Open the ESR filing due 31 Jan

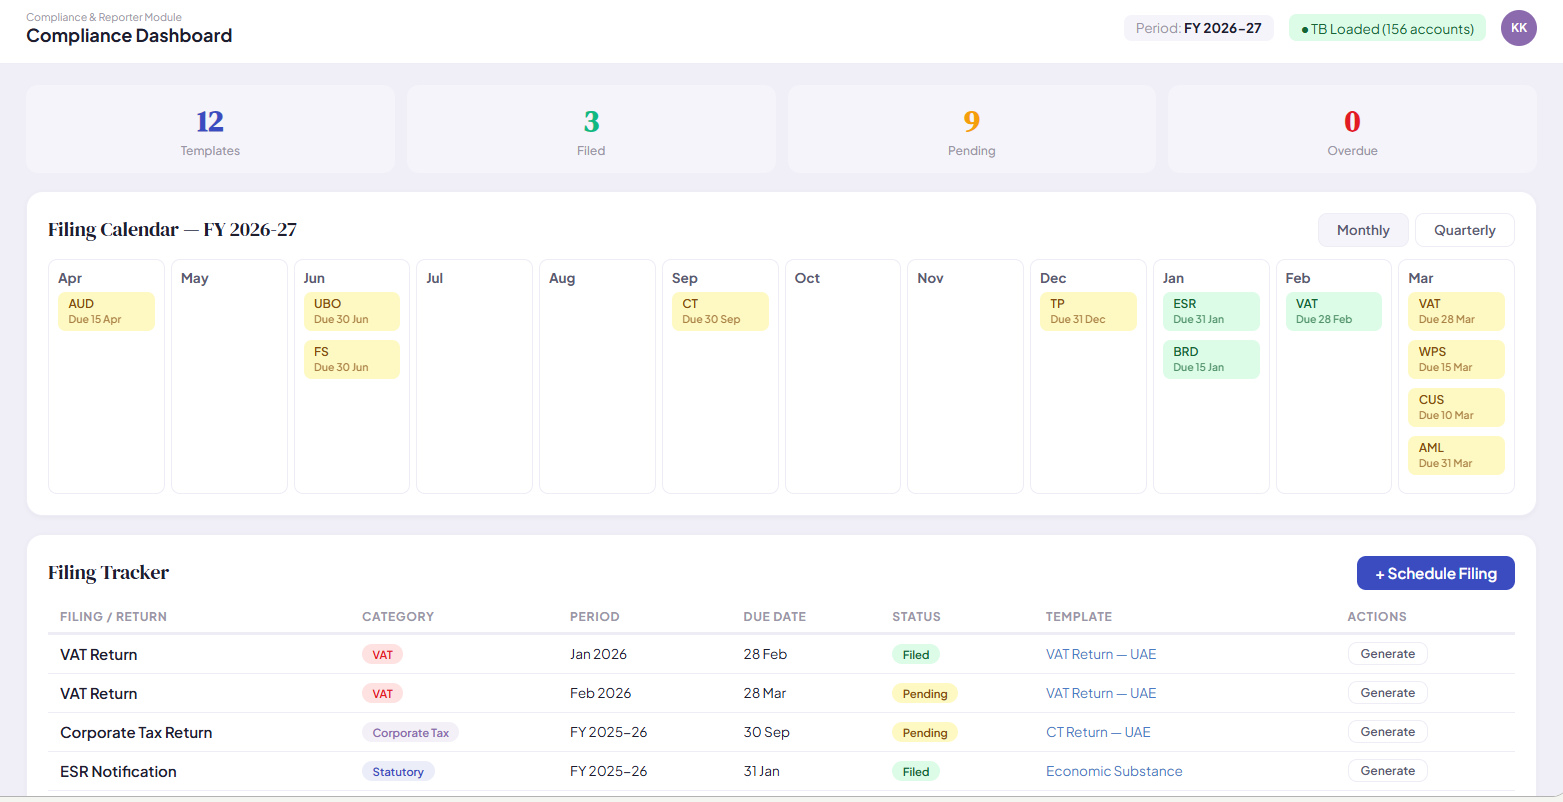click(1211, 311)
